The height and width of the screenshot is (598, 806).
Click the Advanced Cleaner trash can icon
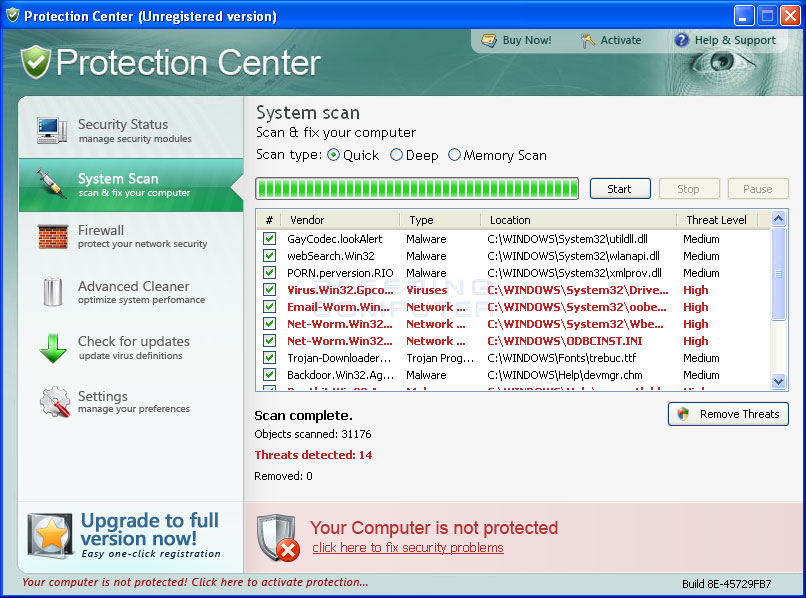pos(53,292)
